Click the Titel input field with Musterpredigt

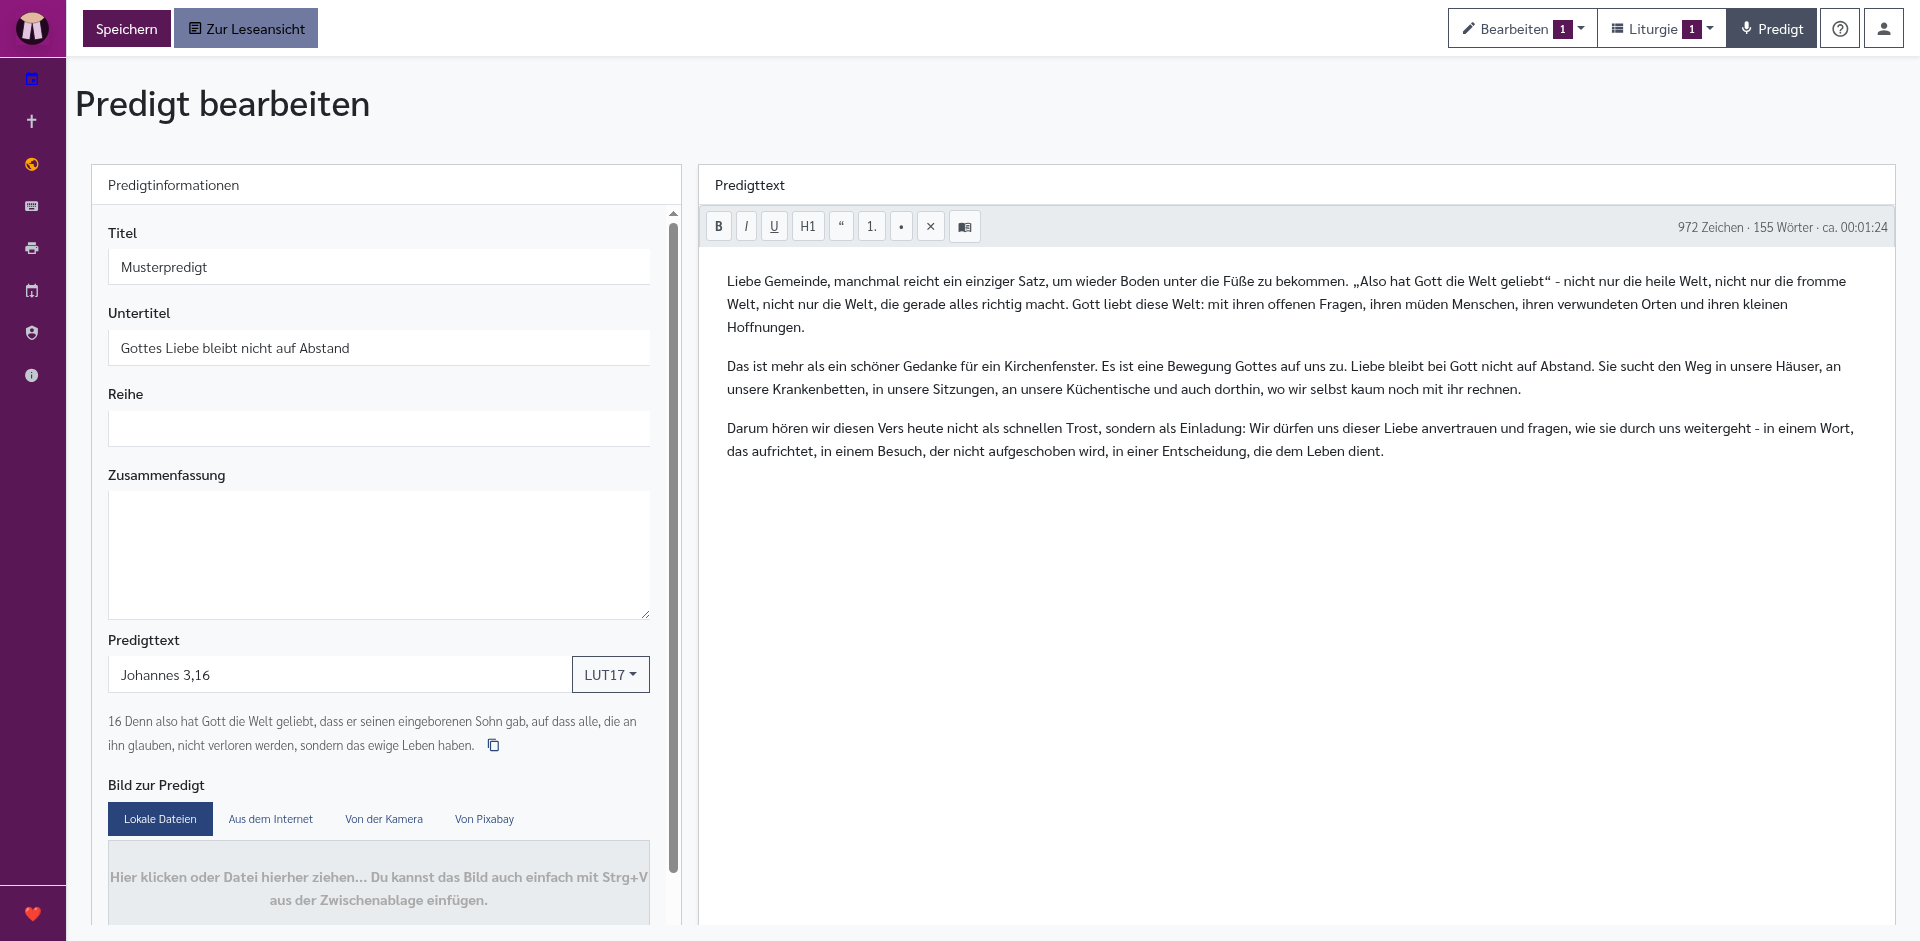click(379, 267)
